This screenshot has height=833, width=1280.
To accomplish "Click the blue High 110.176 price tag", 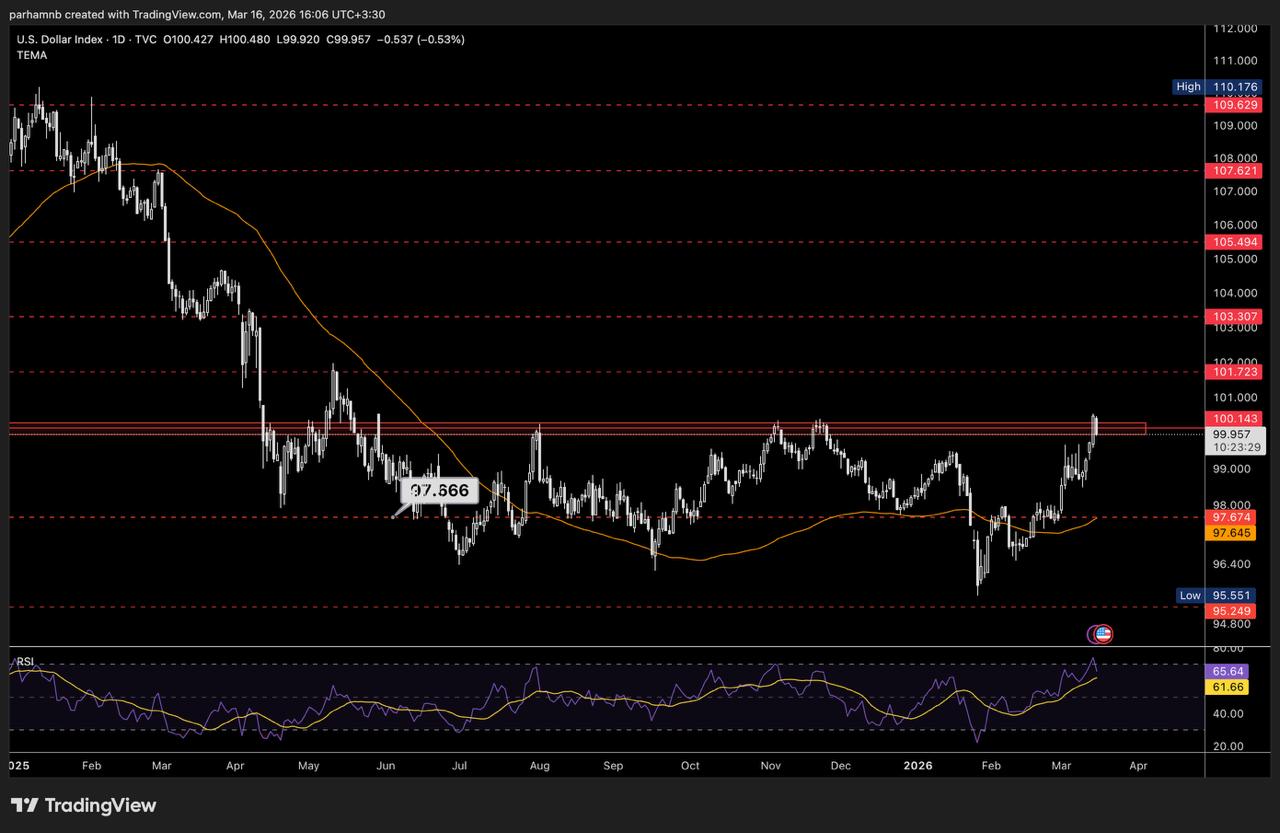I will (x=1217, y=87).
